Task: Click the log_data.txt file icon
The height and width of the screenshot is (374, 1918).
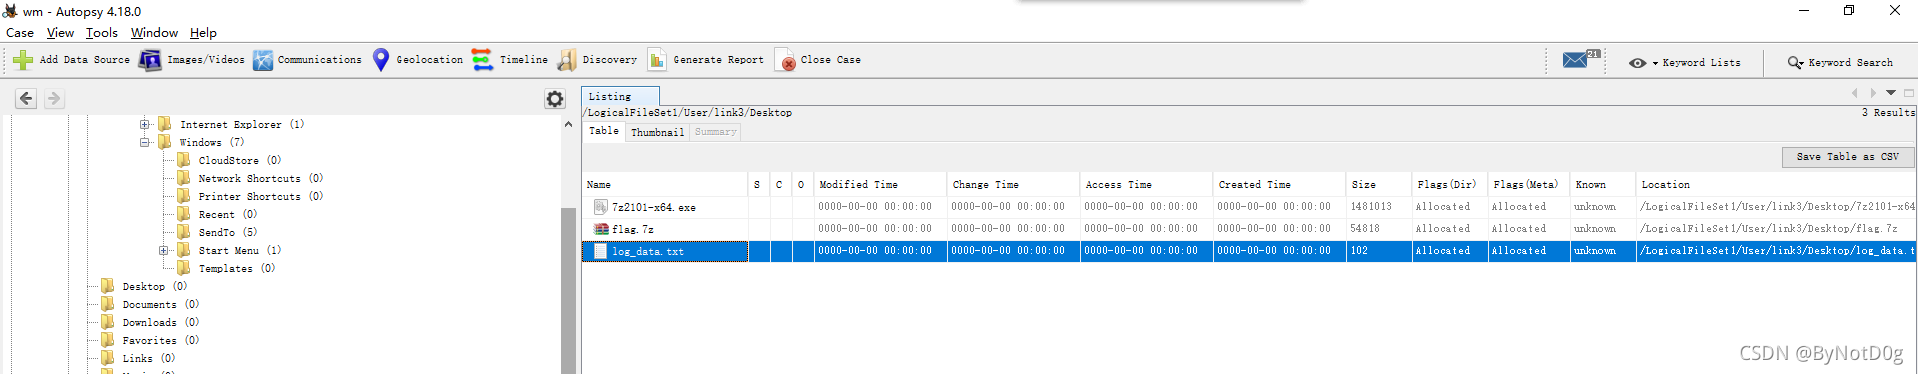Action: tap(601, 251)
